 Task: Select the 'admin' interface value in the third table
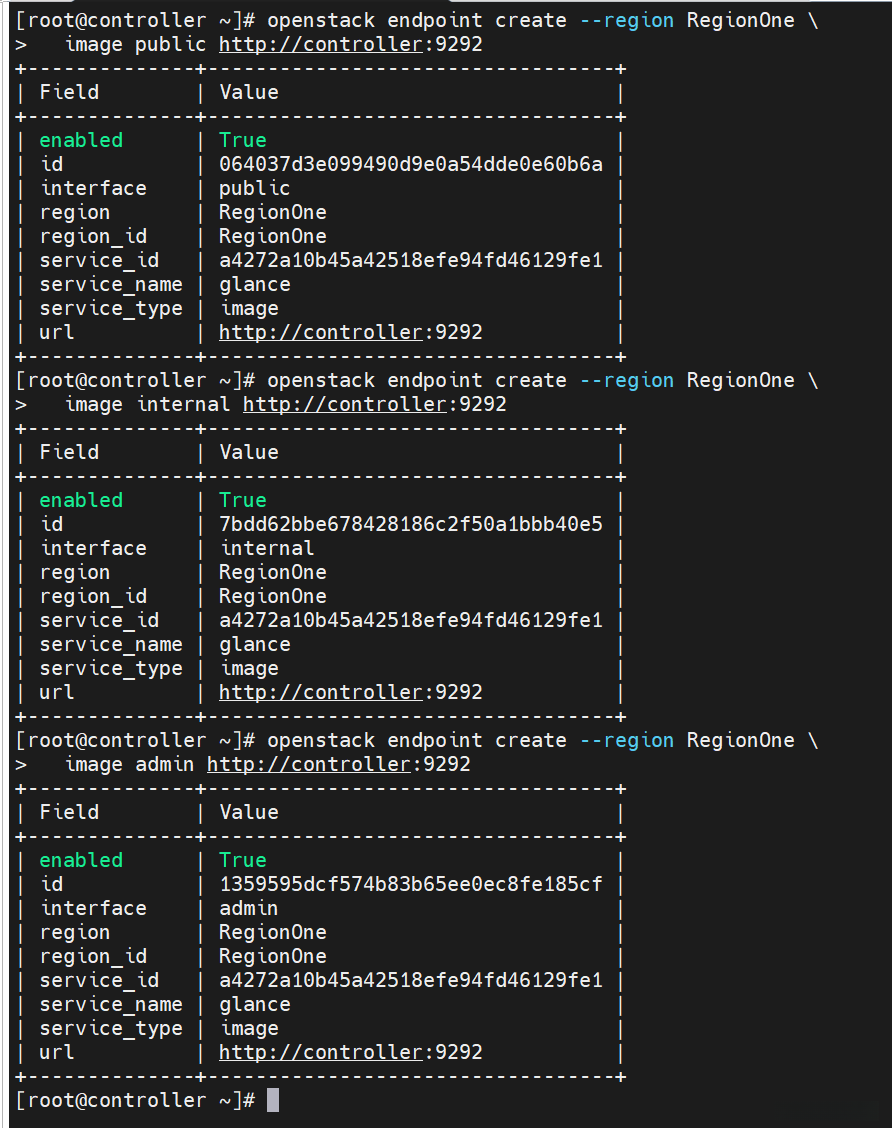[249, 908]
